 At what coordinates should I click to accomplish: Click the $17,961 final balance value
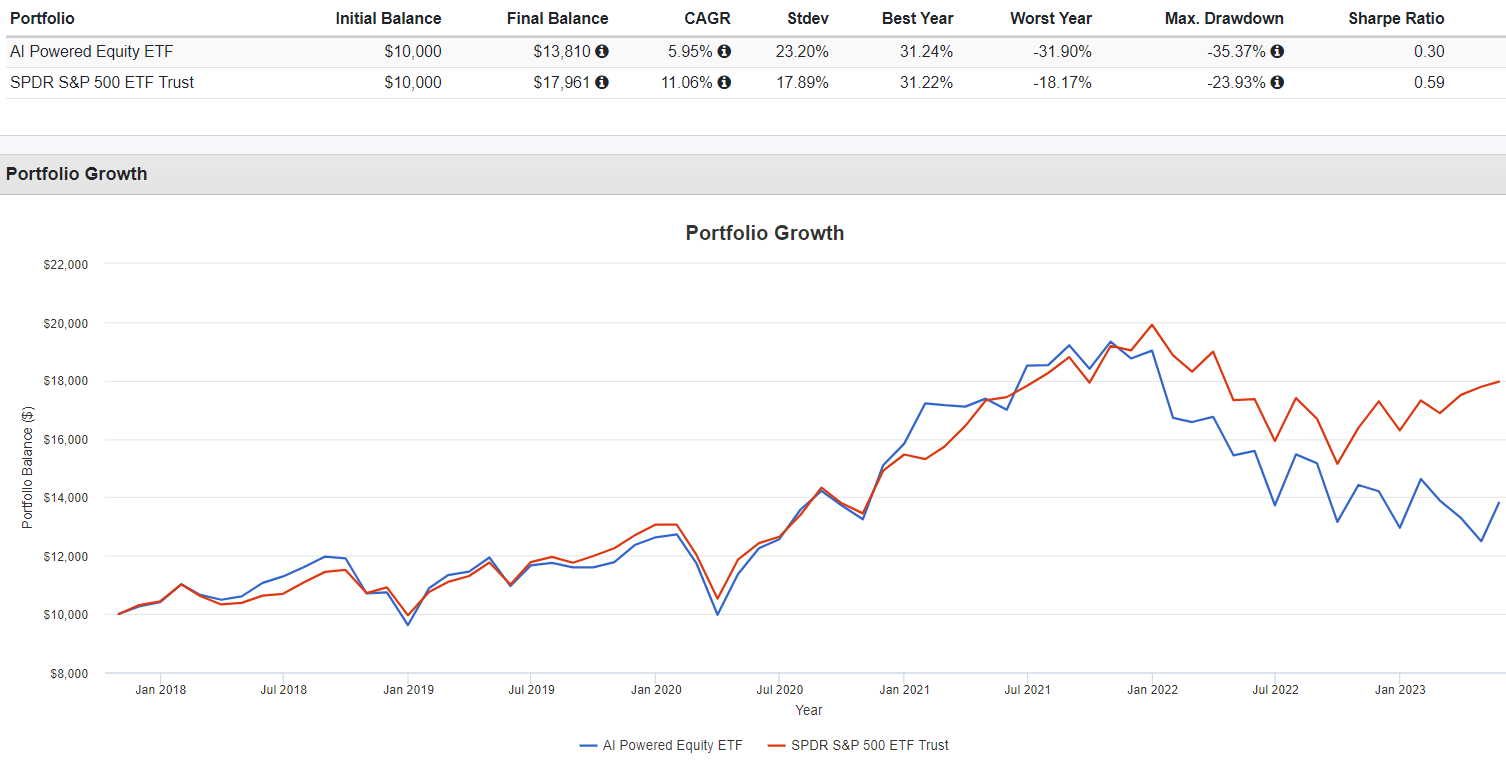click(x=562, y=83)
